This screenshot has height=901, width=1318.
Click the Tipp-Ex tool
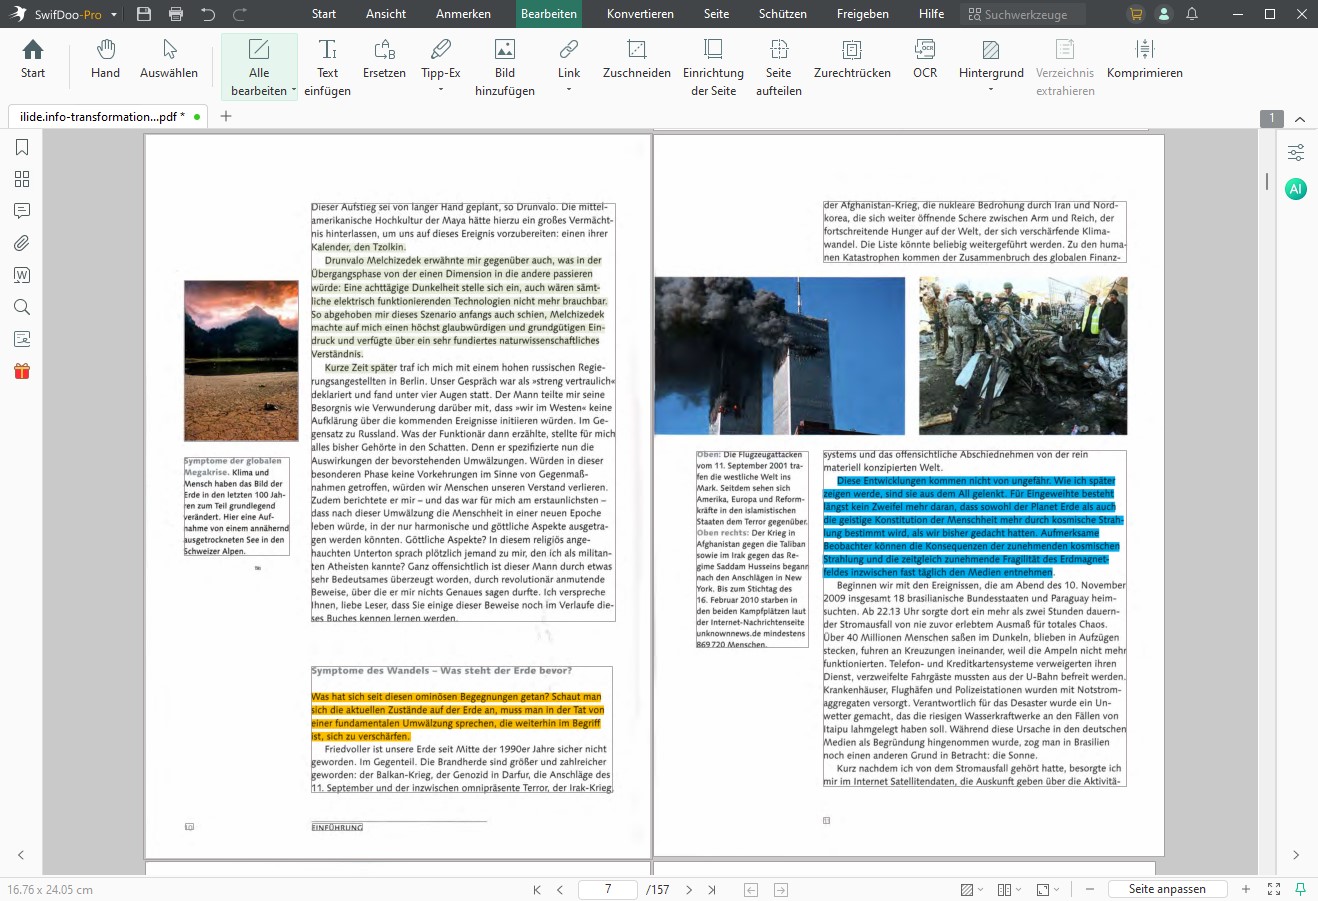(441, 60)
